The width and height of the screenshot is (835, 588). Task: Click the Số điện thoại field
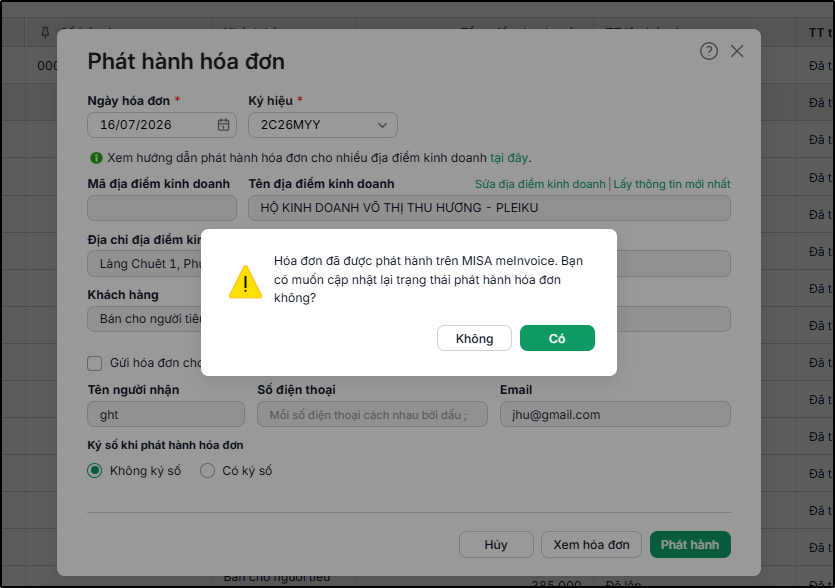(x=372, y=414)
